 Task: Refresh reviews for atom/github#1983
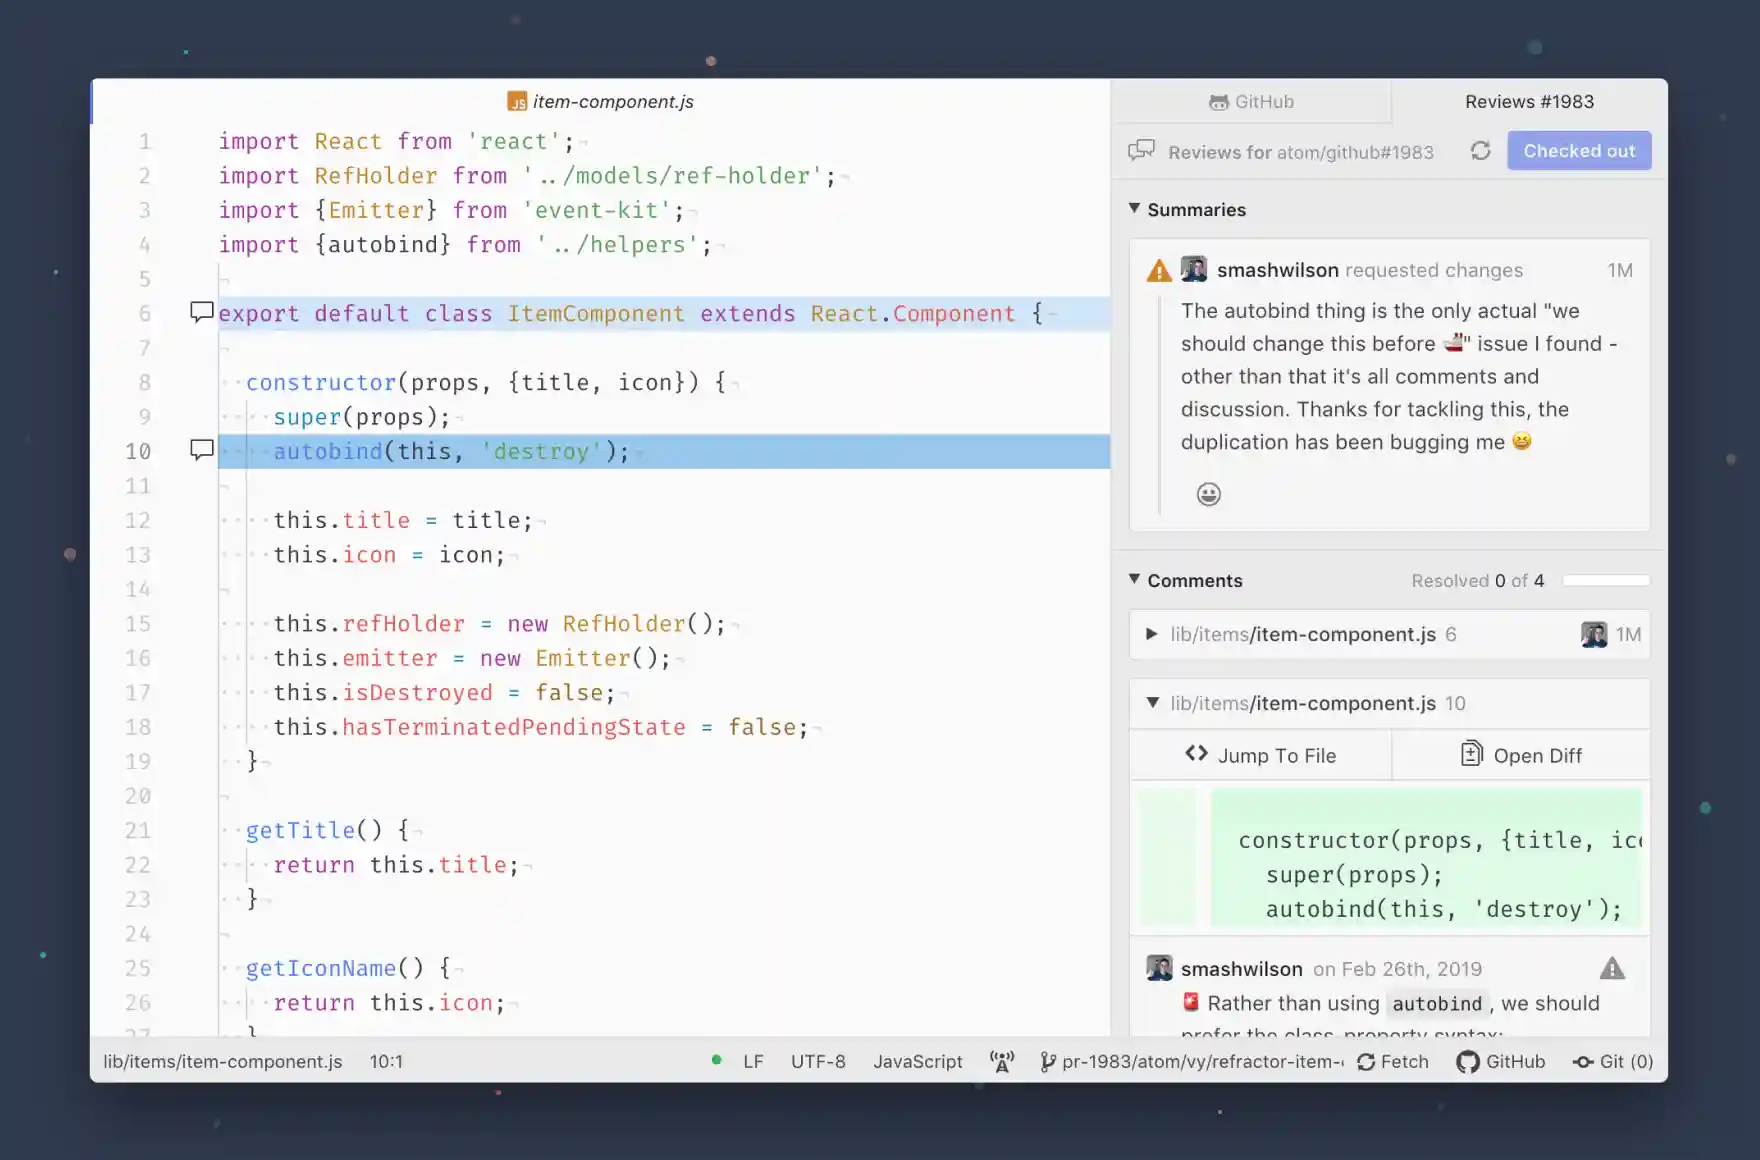(1481, 151)
